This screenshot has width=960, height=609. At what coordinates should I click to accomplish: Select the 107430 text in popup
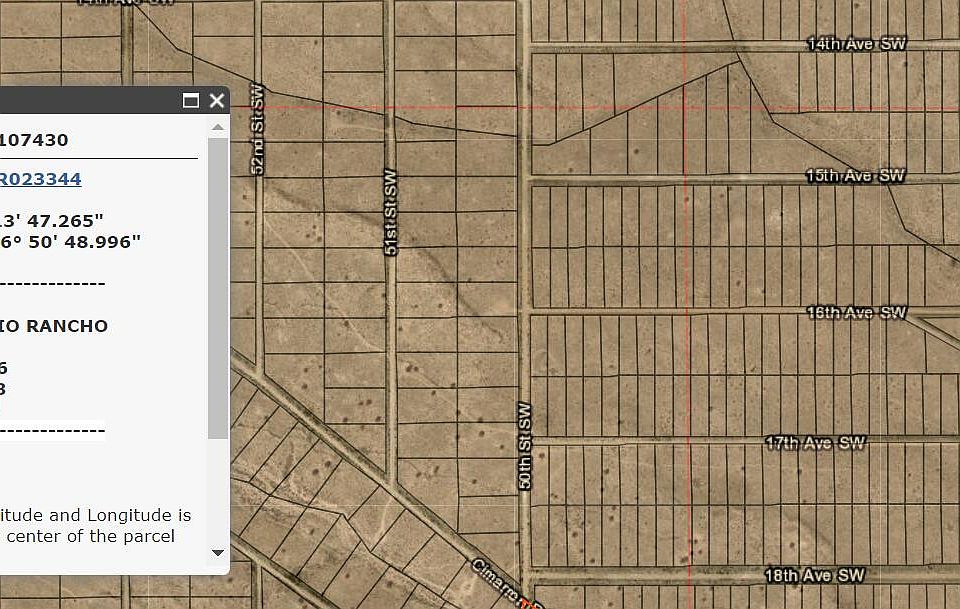tap(34, 140)
